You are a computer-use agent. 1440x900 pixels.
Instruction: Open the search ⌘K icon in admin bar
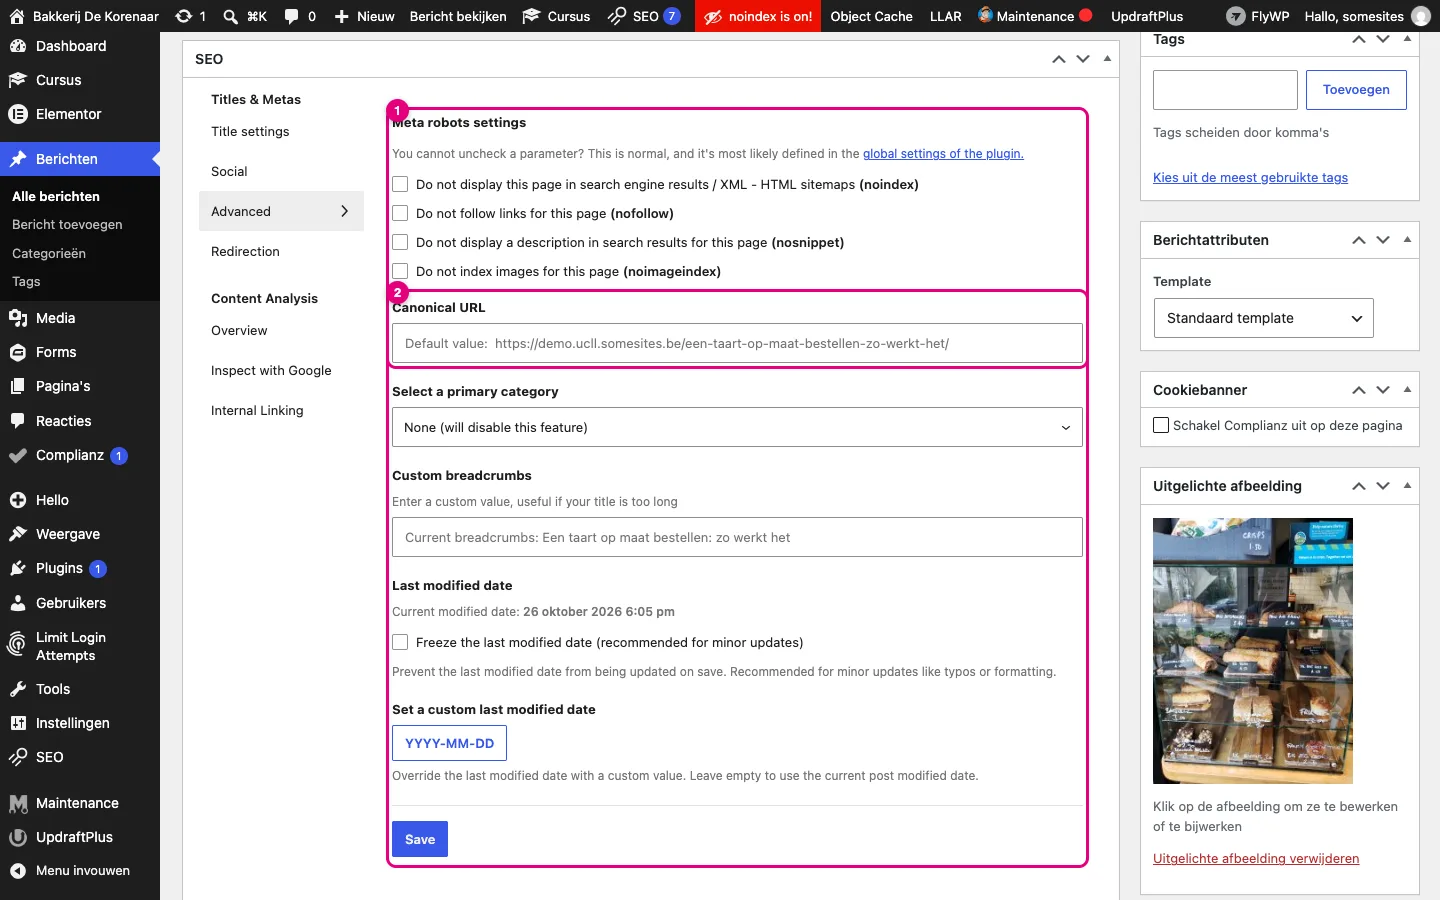click(x=230, y=16)
